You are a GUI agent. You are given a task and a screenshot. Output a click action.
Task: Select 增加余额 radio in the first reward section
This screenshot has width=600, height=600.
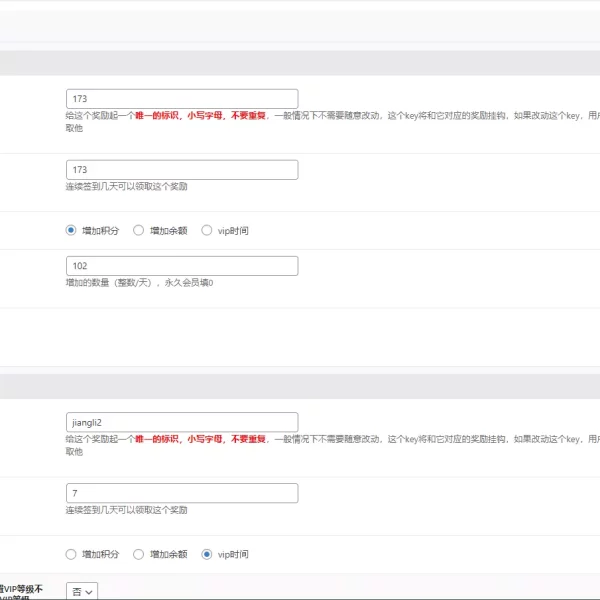138,230
